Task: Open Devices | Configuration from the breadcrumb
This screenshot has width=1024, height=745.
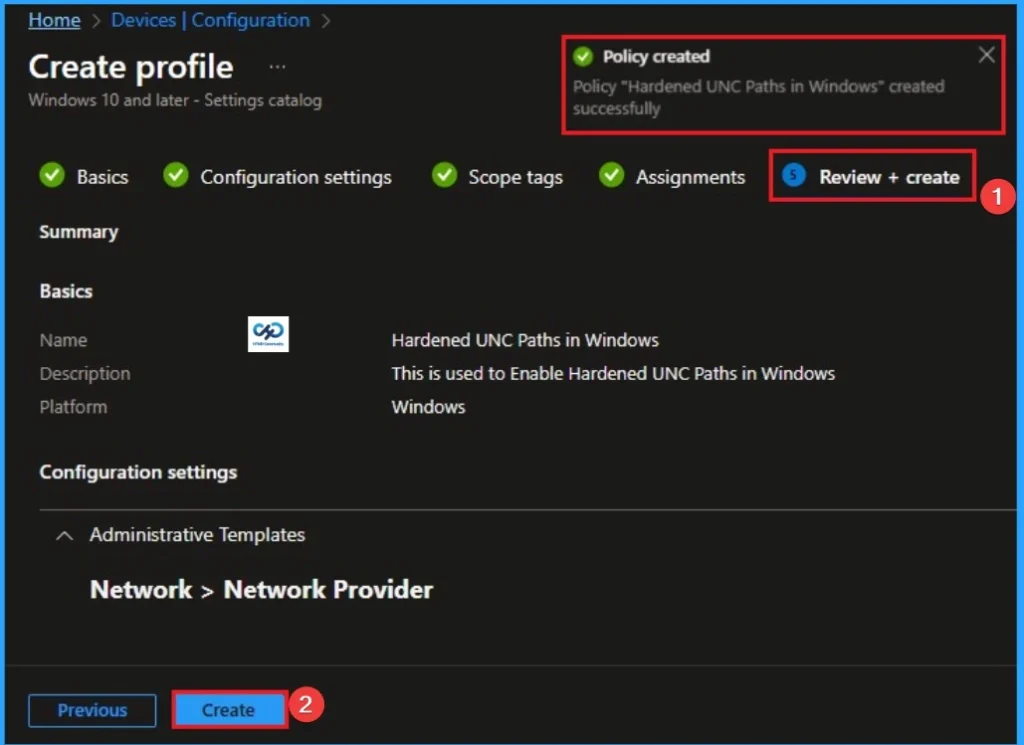Action: pos(210,20)
